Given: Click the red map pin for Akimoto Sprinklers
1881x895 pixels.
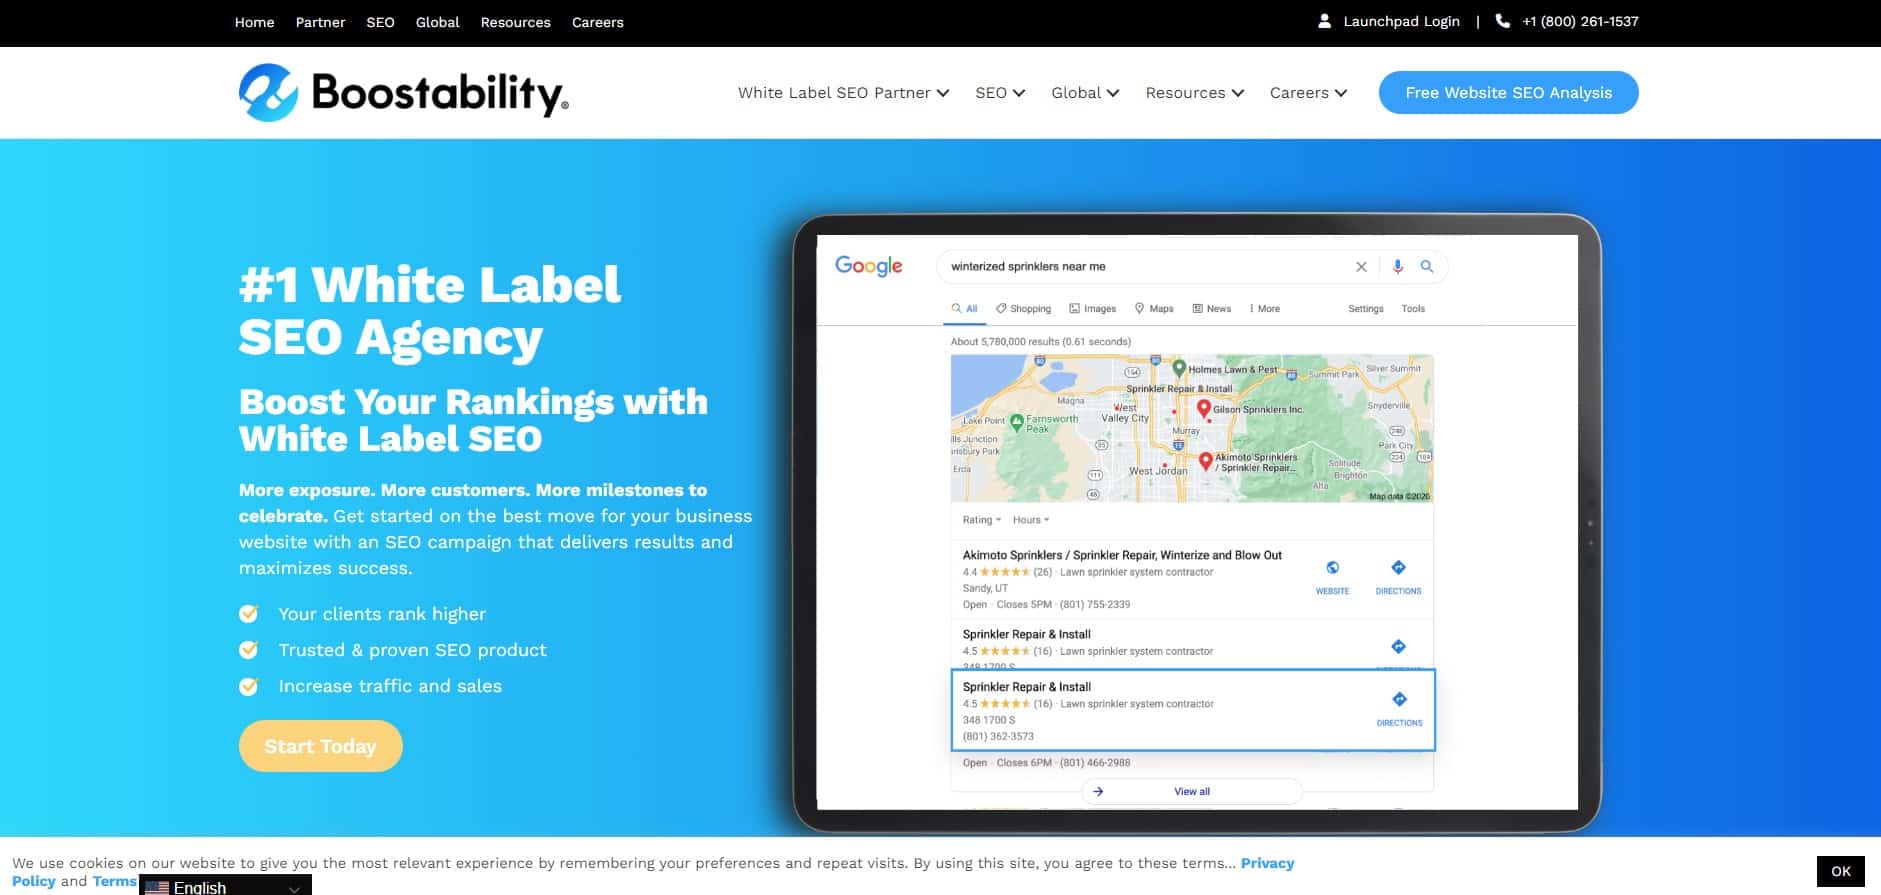Looking at the screenshot, I should click(x=1206, y=461).
